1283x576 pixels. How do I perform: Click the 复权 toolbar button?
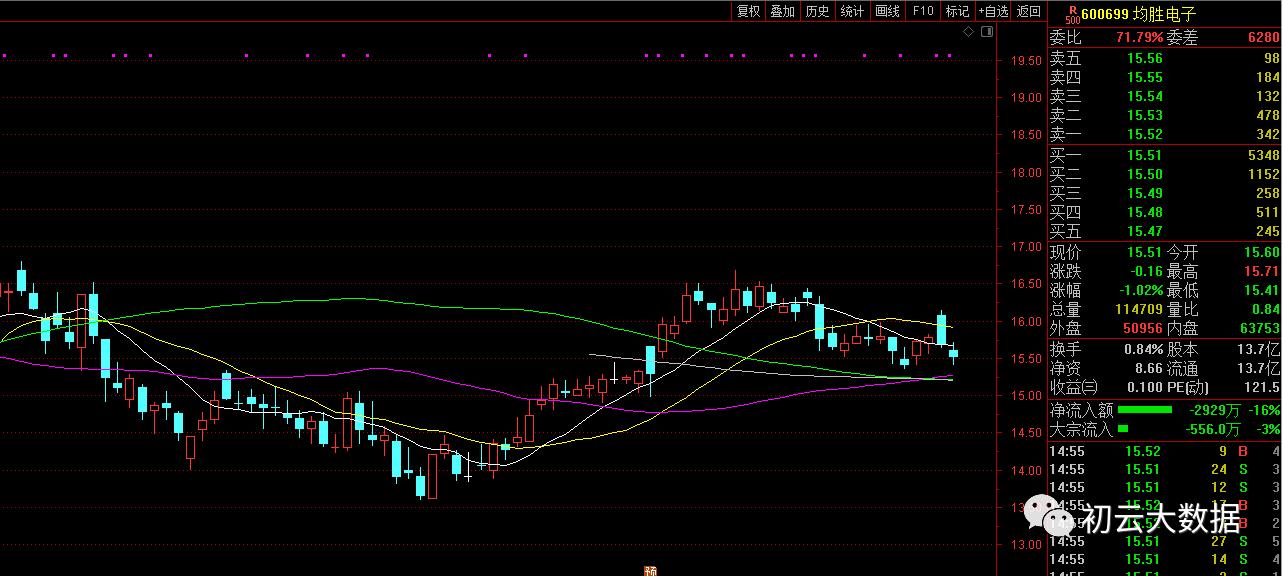[748, 11]
